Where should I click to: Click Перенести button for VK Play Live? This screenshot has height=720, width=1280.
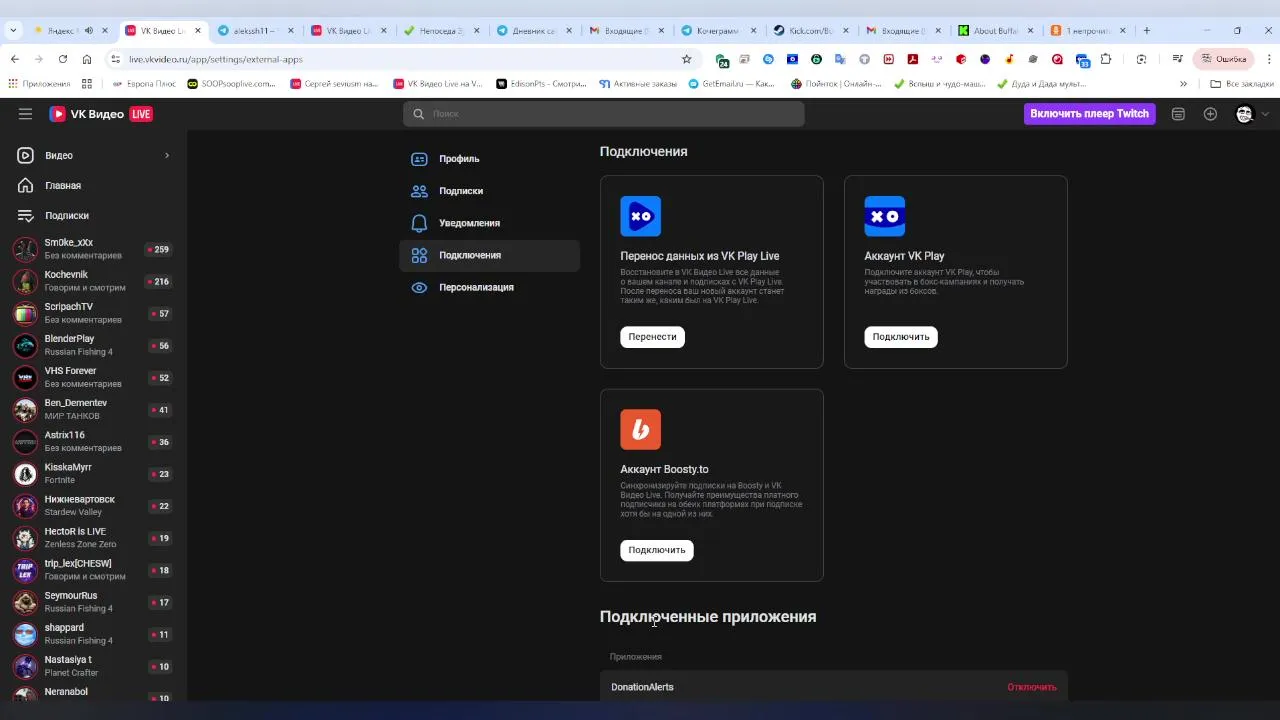coord(652,337)
